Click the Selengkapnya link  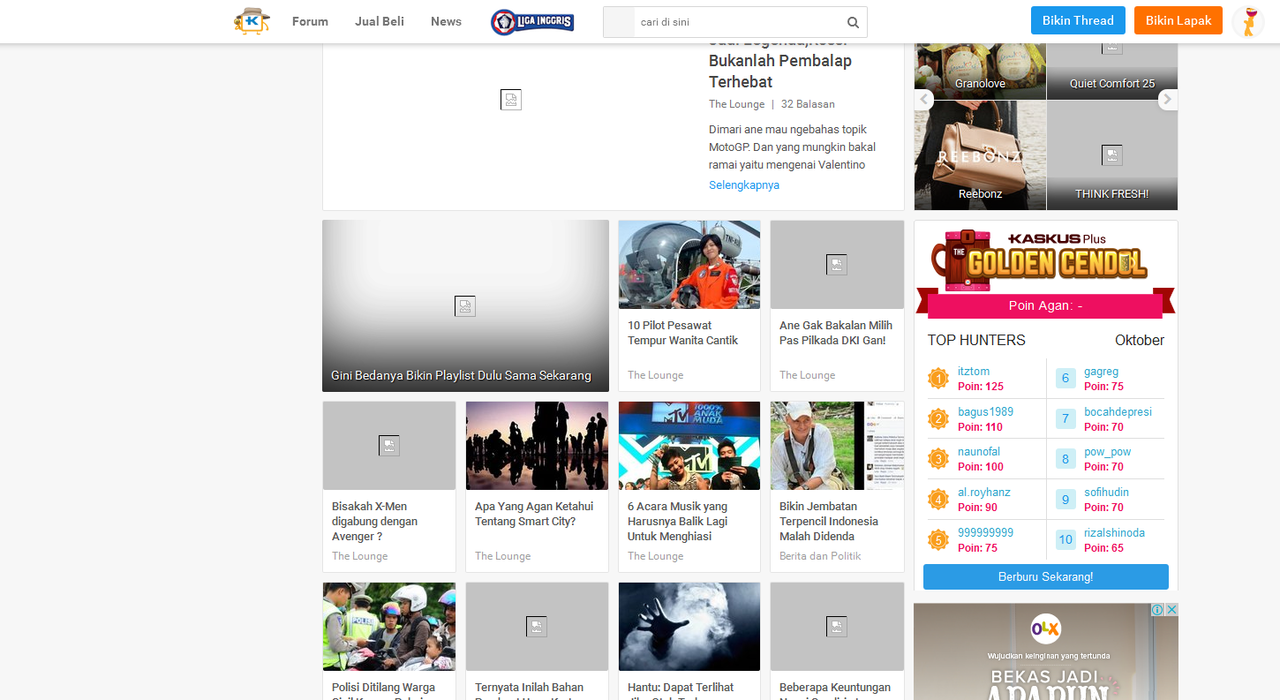744,185
